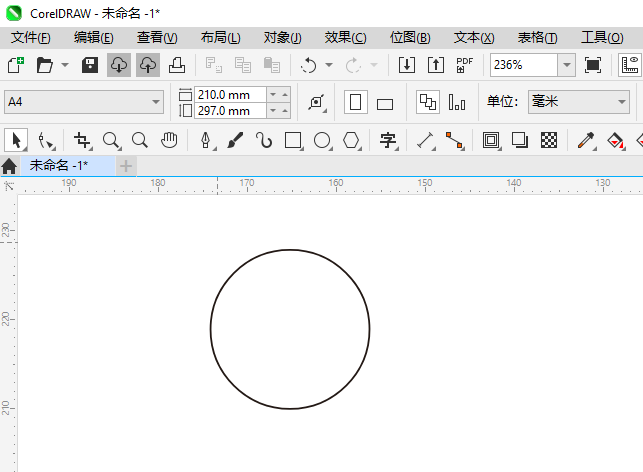Expand the open-file dropdown arrow
The height and width of the screenshot is (472, 643).
pos(65,65)
